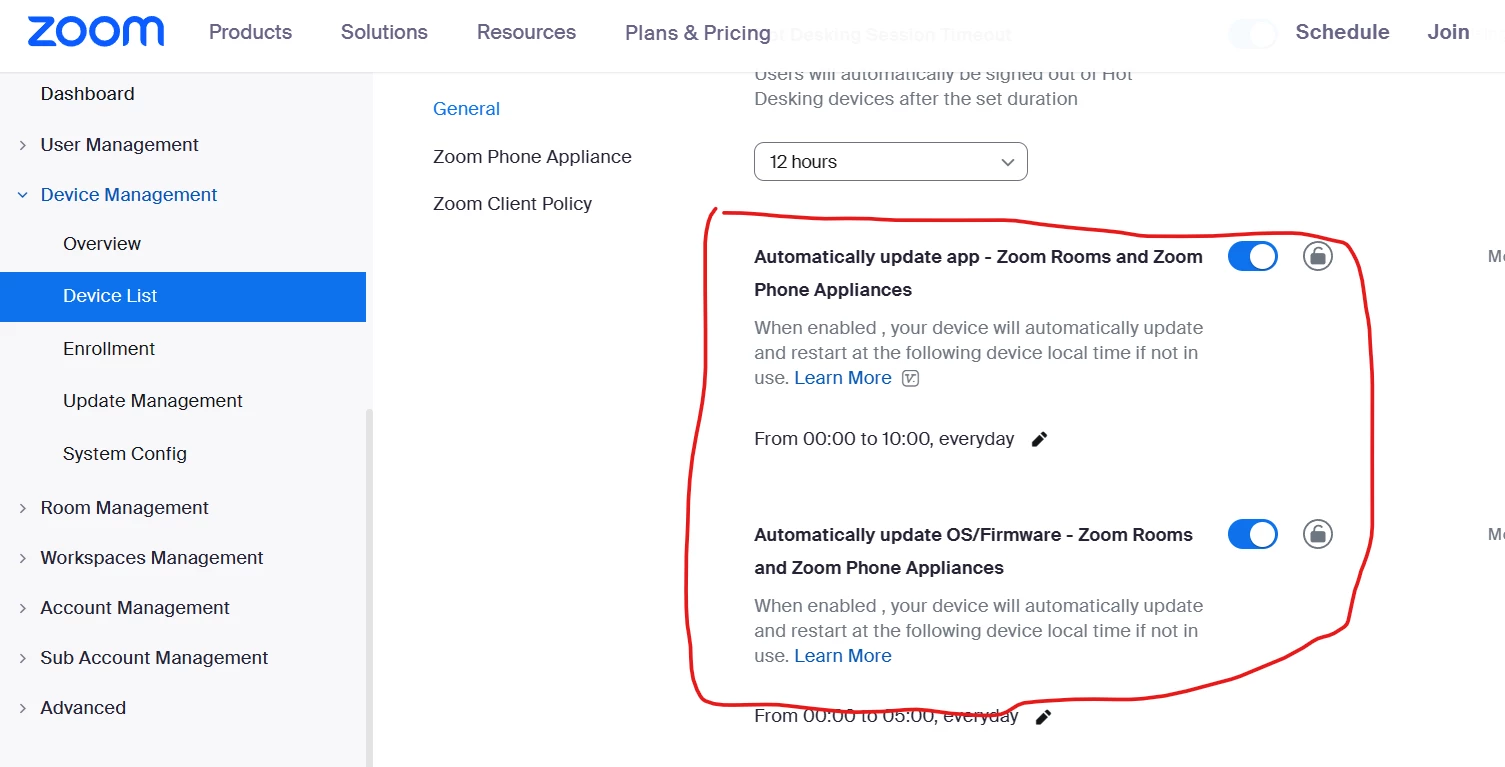Edit the 00:00 to 05:00 schedule pencil
Image resolution: width=1505 pixels, height=767 pixels.
click(1043, 717)
